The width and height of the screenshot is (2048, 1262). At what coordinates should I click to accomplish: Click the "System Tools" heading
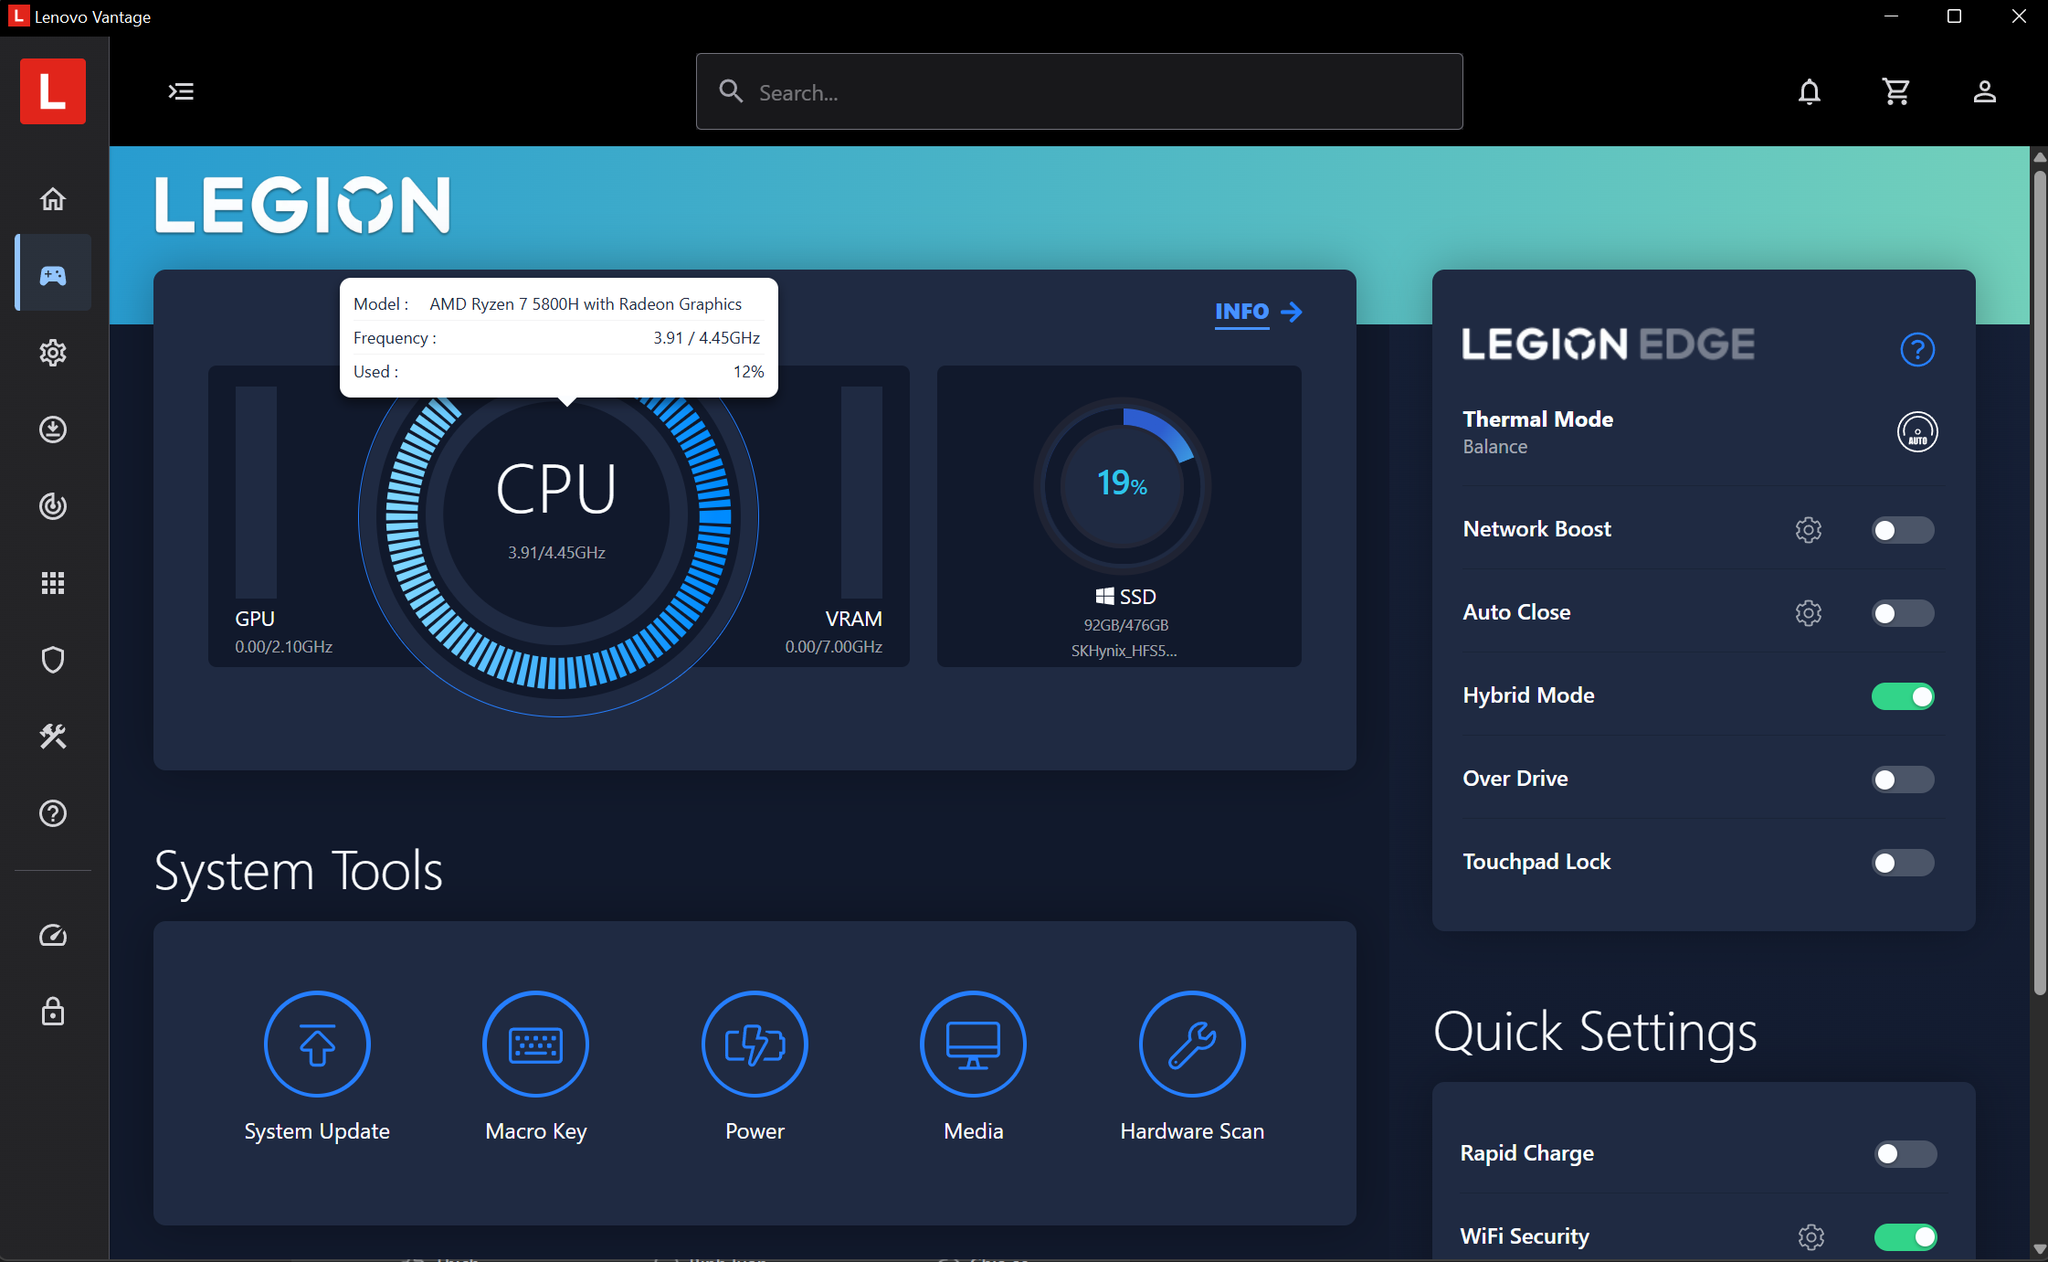tap(298, 871)
